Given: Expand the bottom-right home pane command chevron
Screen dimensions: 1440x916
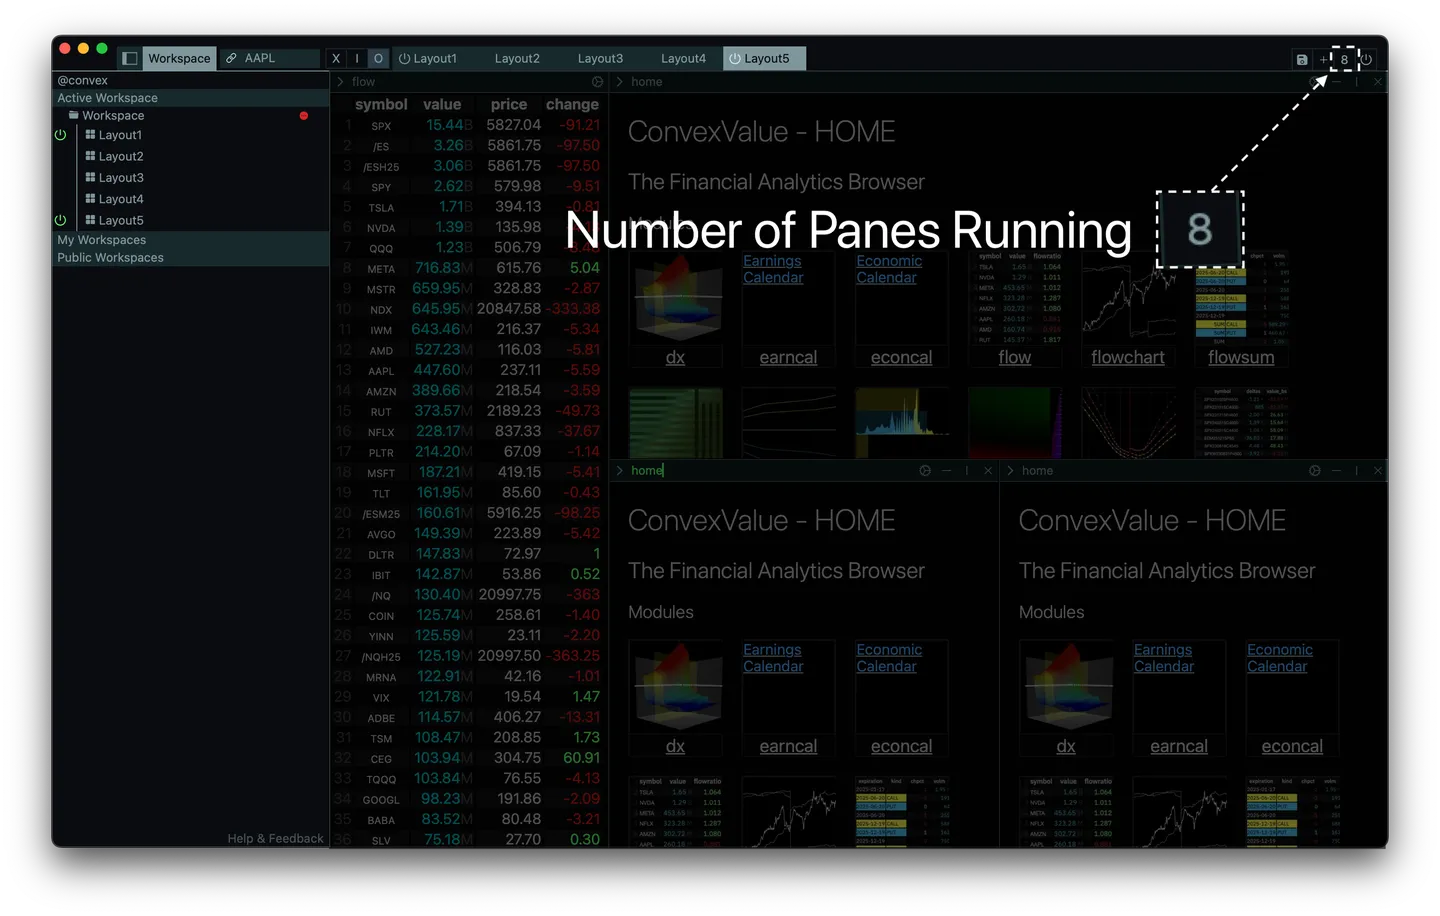Looking at the screenshot, I should pyautogui.click(x=1010, y=471).
